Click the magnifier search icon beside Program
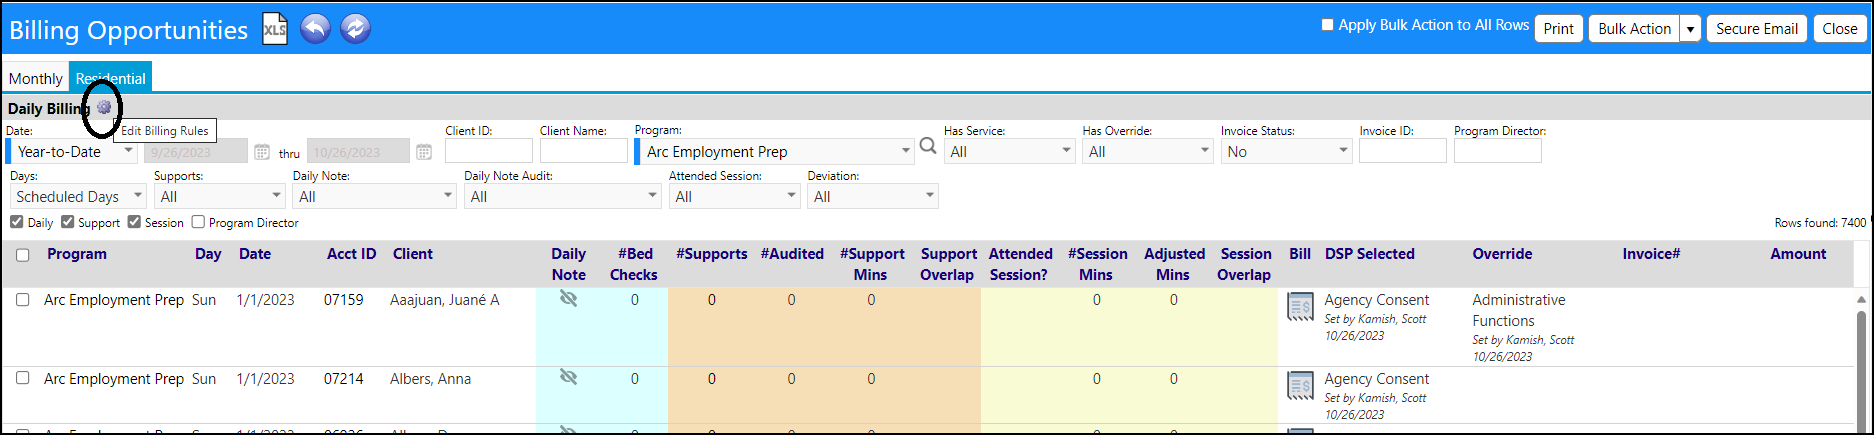 [x=928, y=147]
